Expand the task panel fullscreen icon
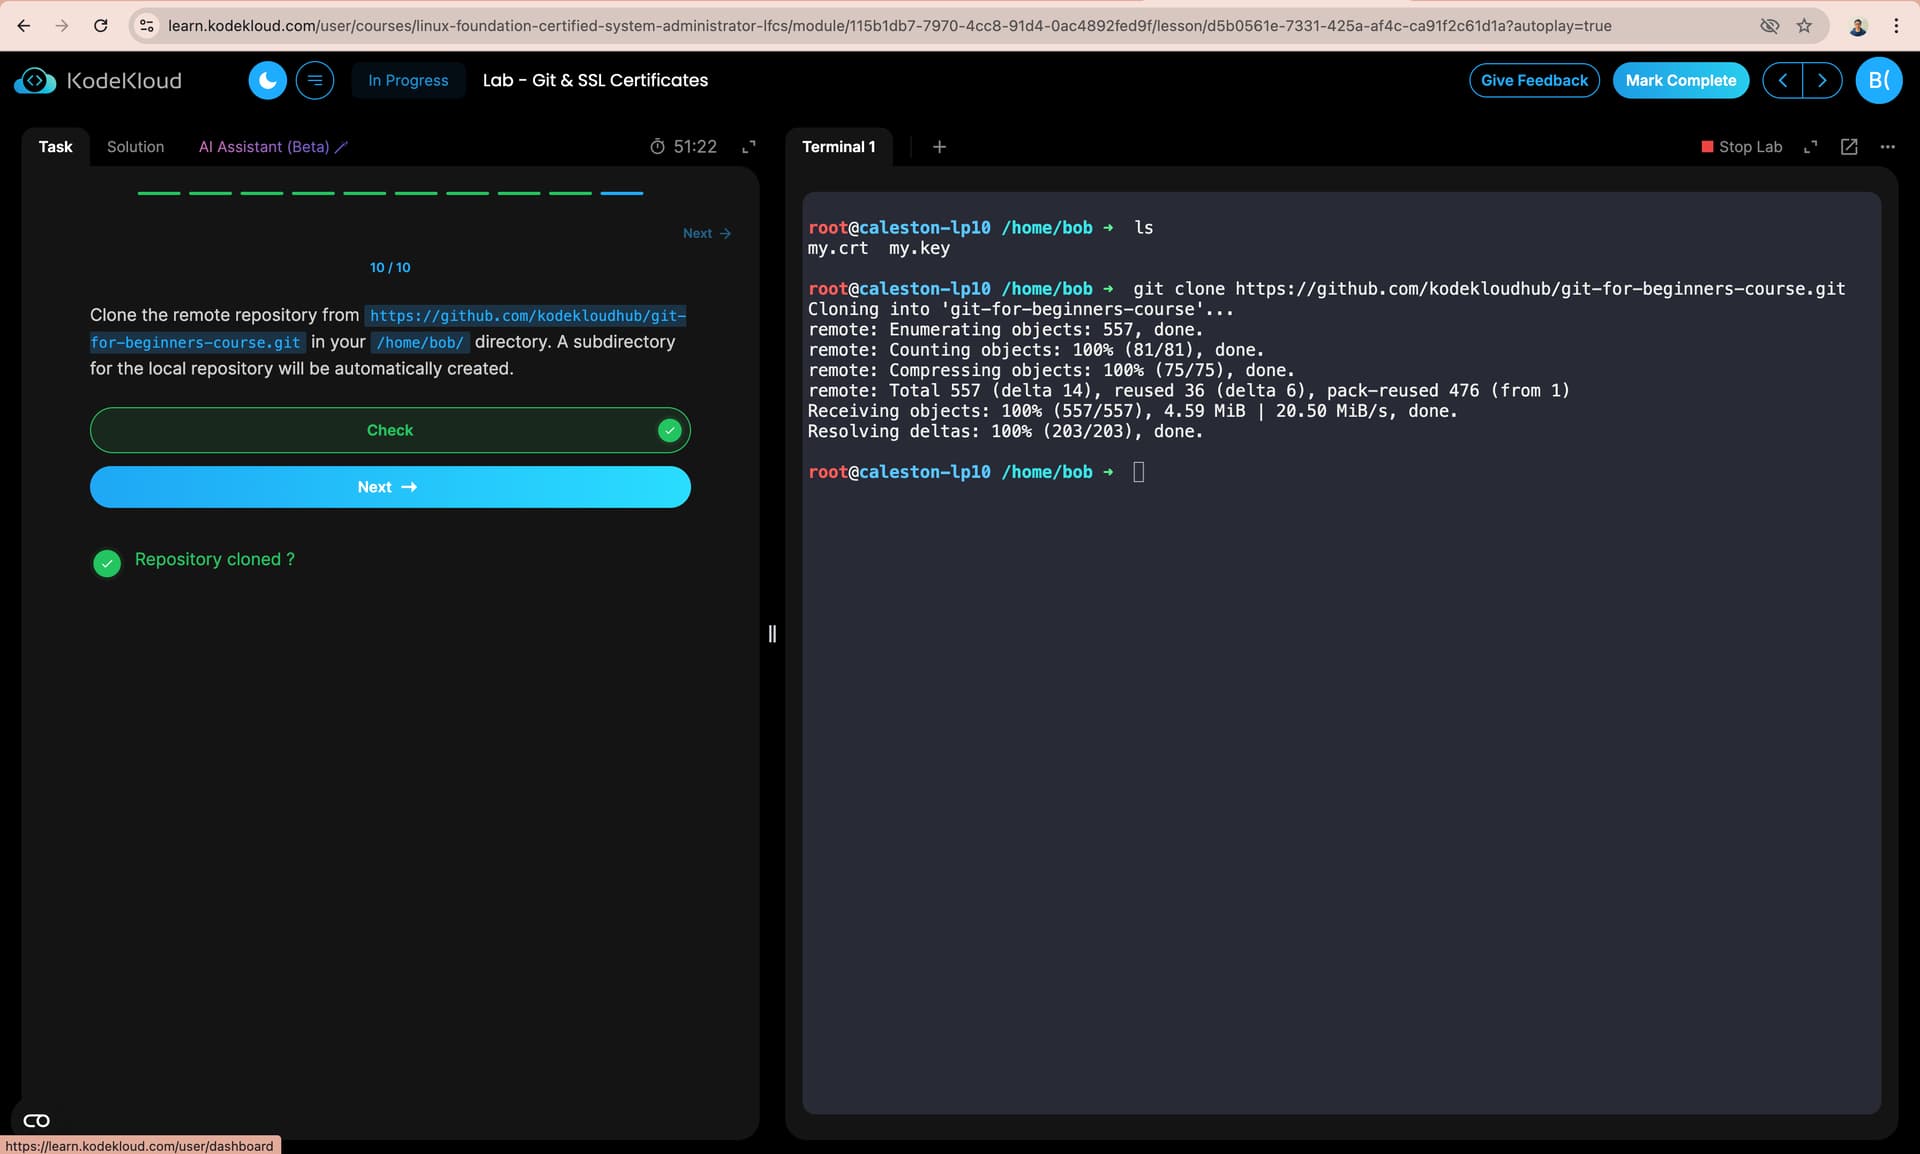 pyautogui.click(x=748, y=147)
